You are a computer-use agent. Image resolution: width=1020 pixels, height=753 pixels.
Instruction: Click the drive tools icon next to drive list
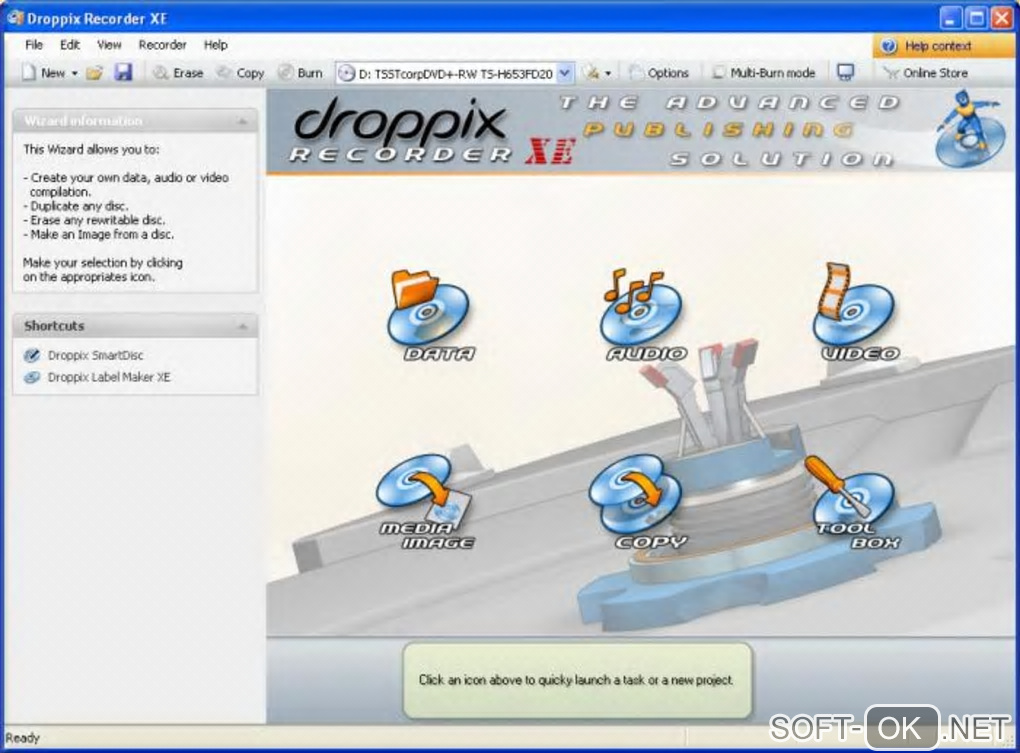(x=591, y=73)
